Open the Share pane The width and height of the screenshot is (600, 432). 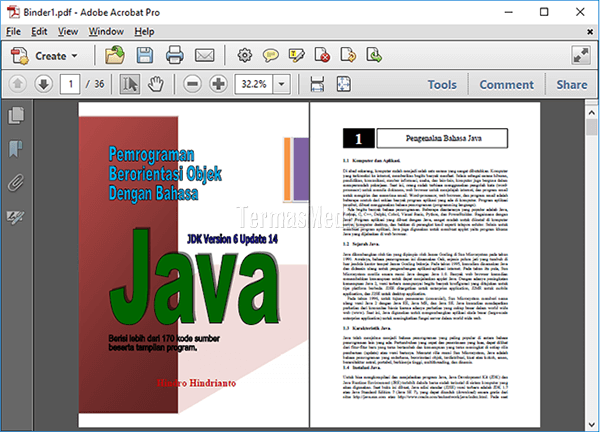tap(572, 85)
